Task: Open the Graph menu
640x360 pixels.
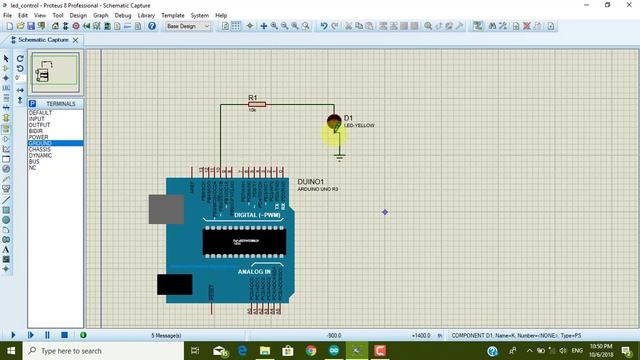Action: tap(100, 16)
